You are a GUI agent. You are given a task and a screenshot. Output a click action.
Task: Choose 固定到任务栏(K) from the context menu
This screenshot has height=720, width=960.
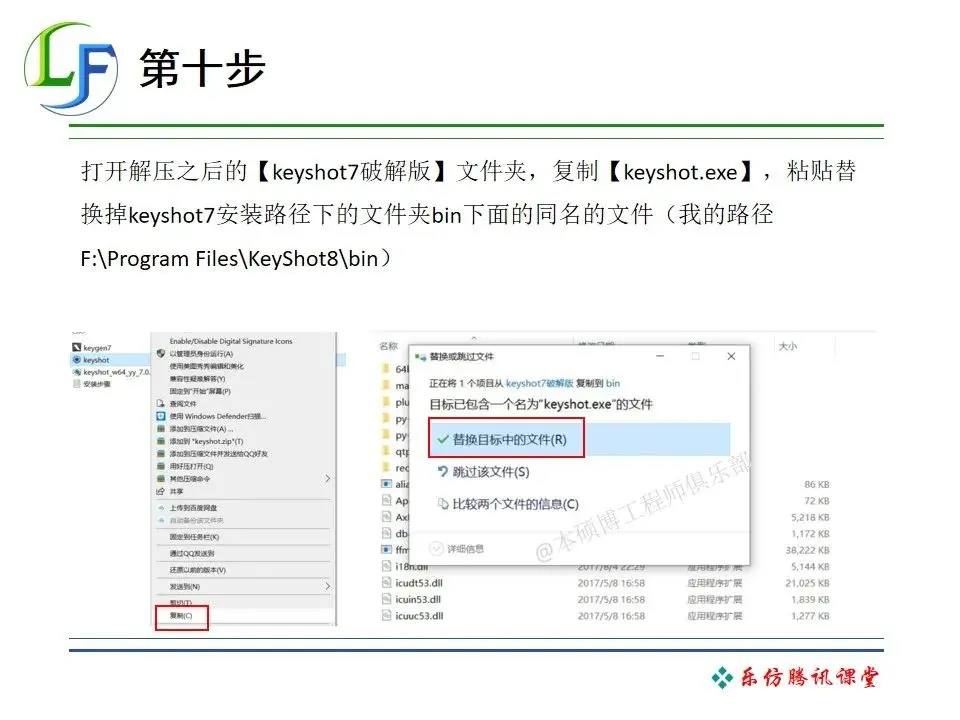(x=194, y=537)
